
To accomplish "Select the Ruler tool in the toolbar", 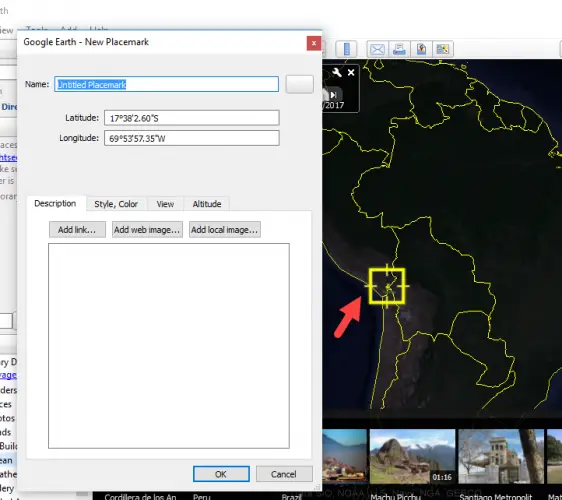I will point(346,49).
